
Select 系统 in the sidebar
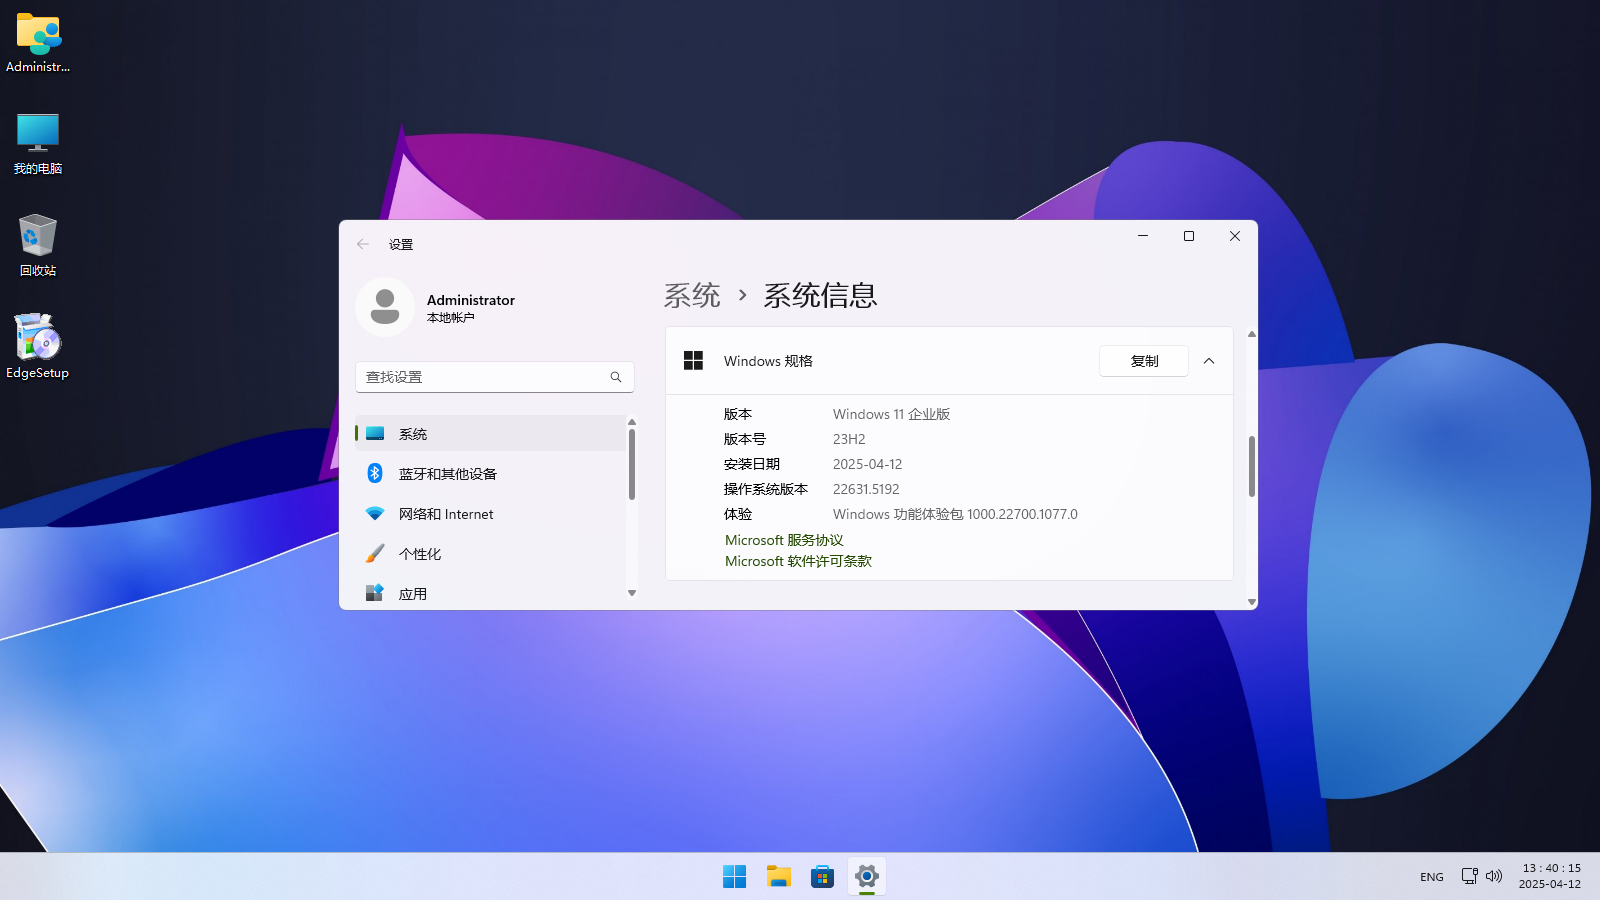point(490,434)
